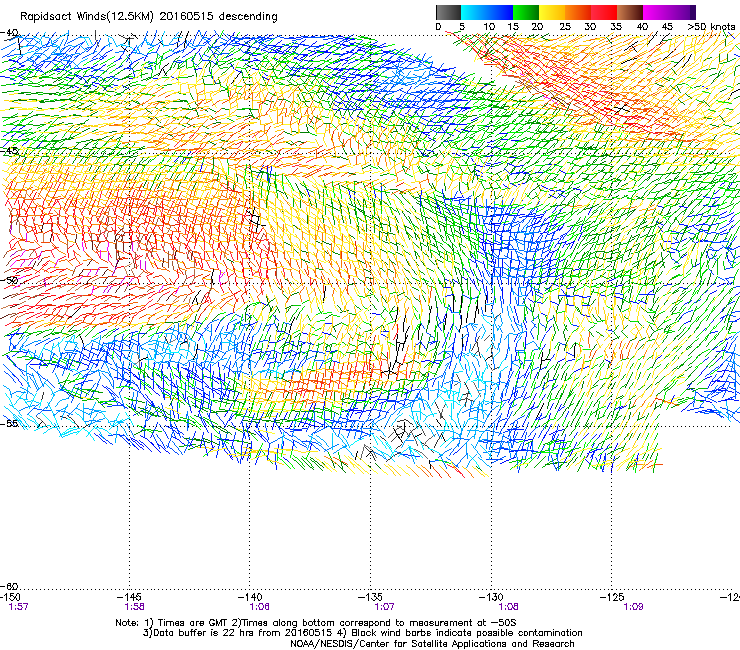Click the '-125' longitude axis label

point(612,597)
